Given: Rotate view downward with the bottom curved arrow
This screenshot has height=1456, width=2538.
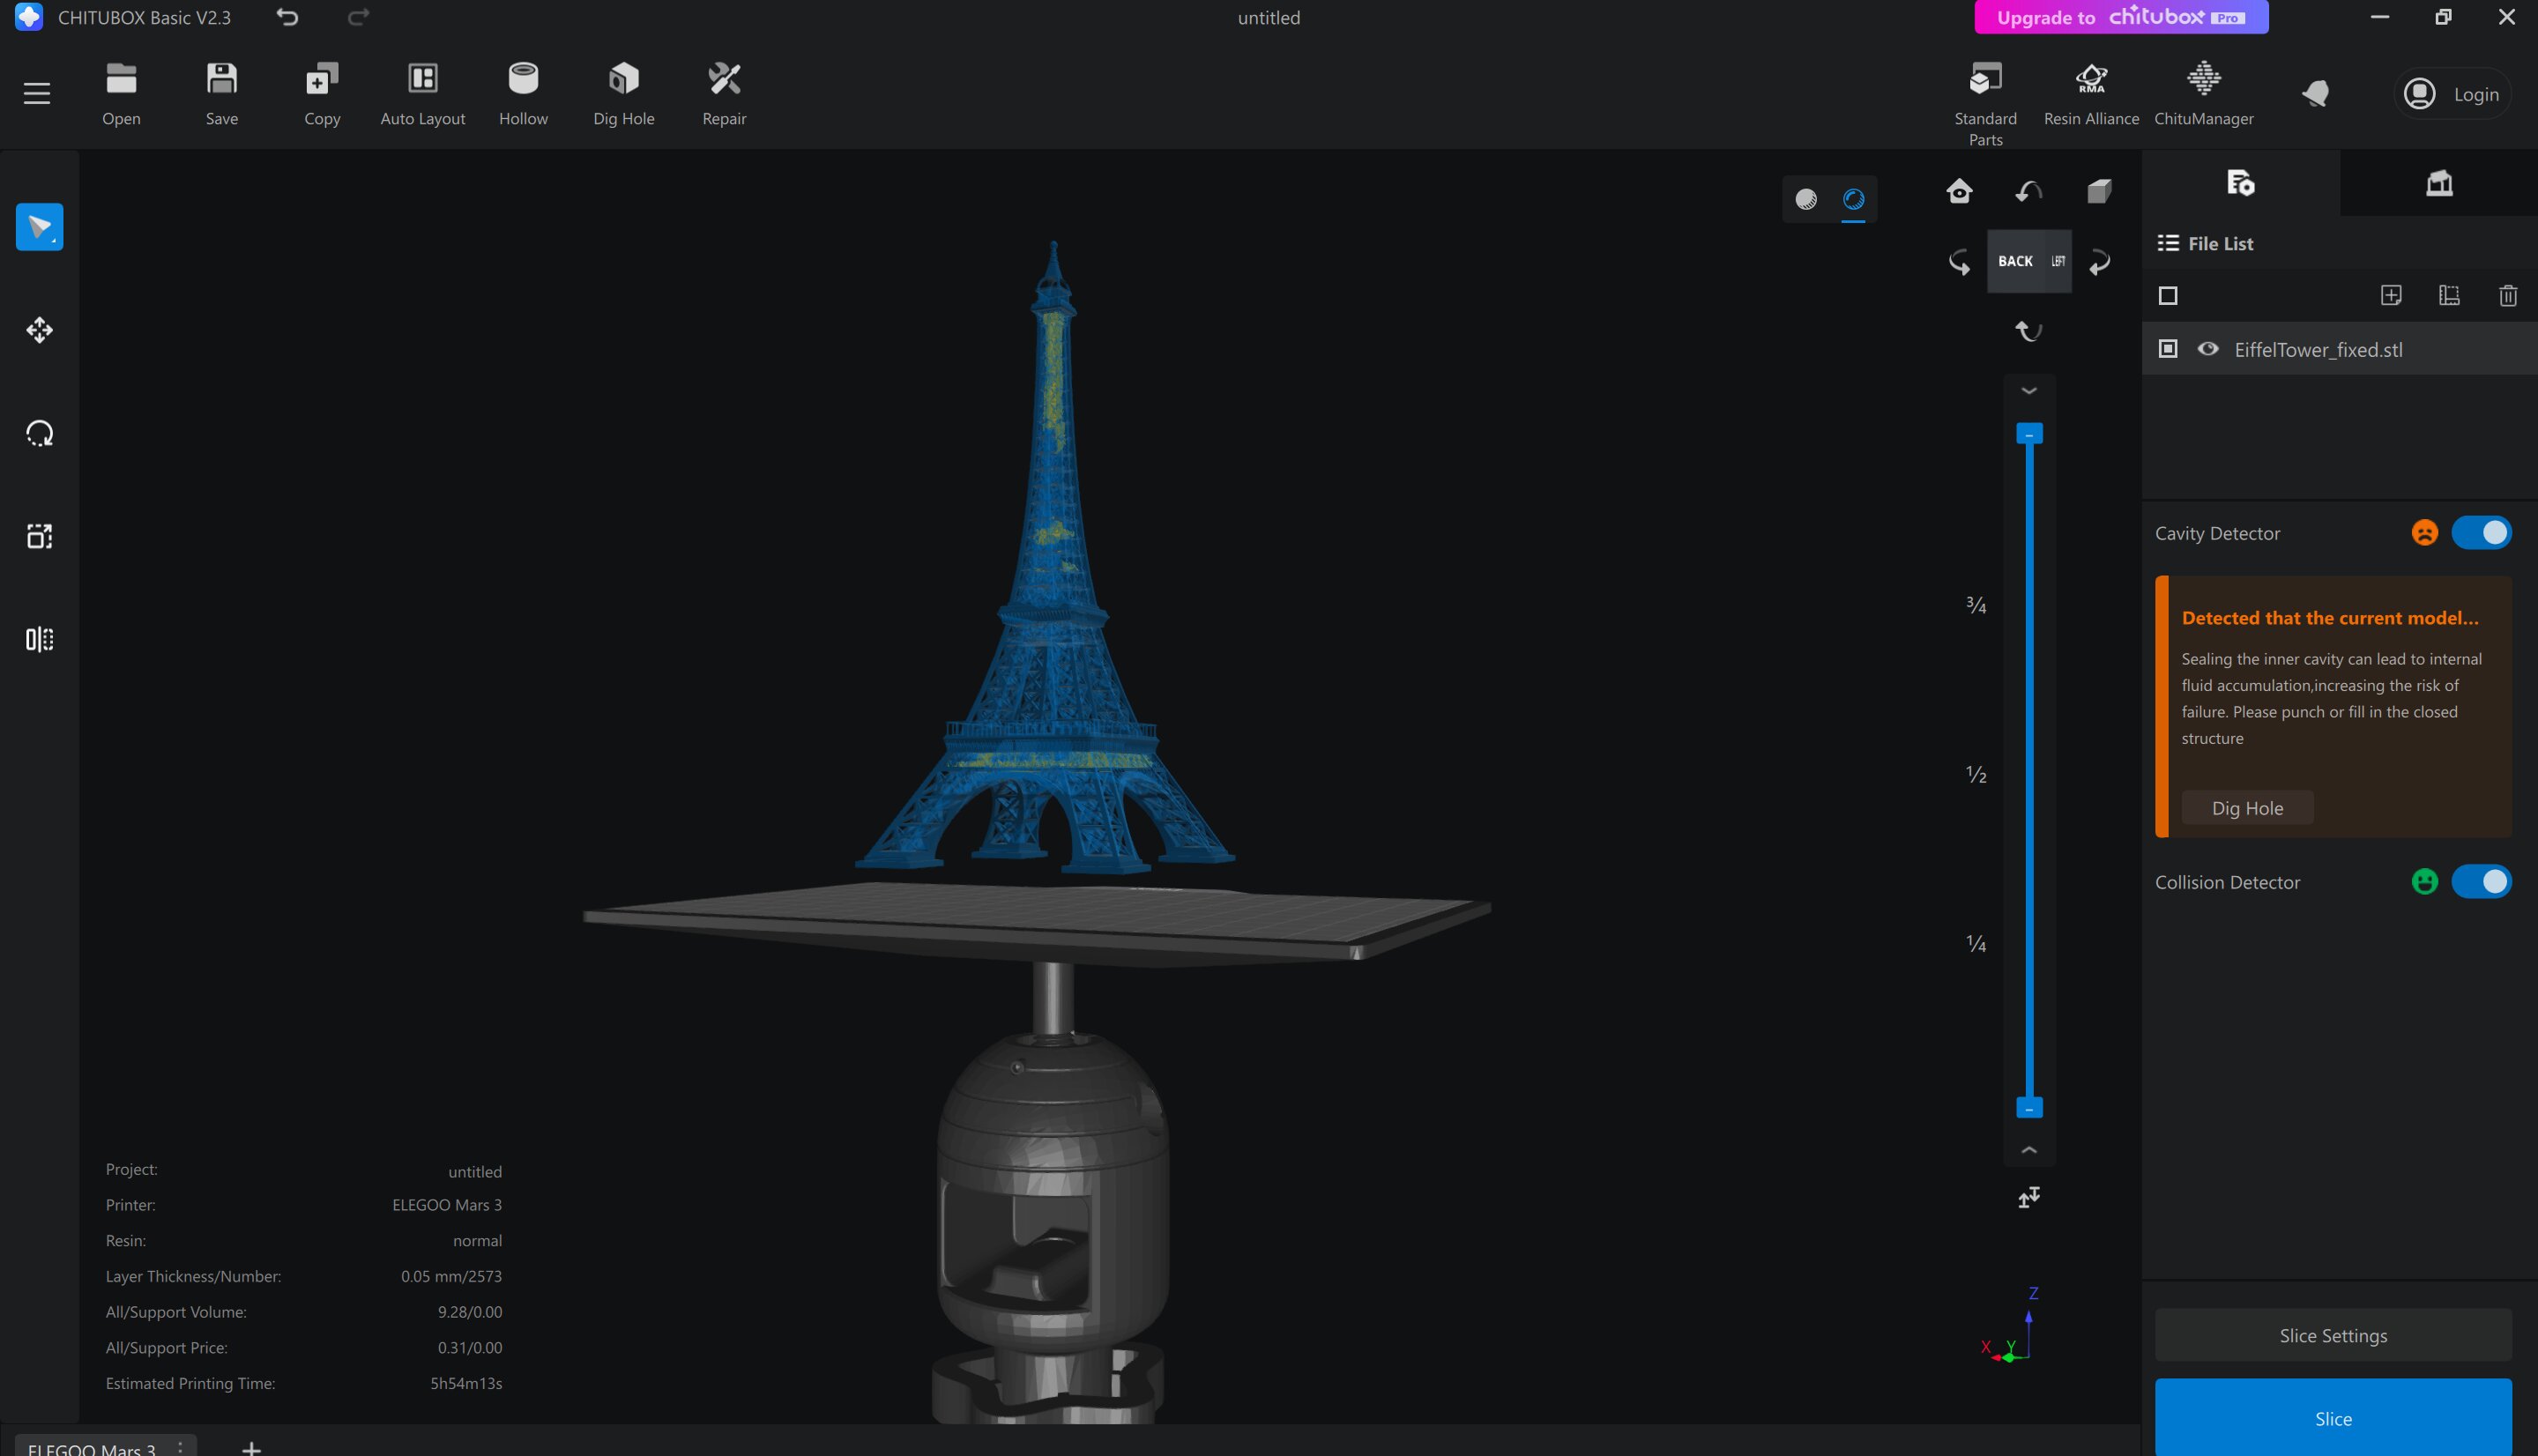Looking at the screenshot, I should (2028, 331).
